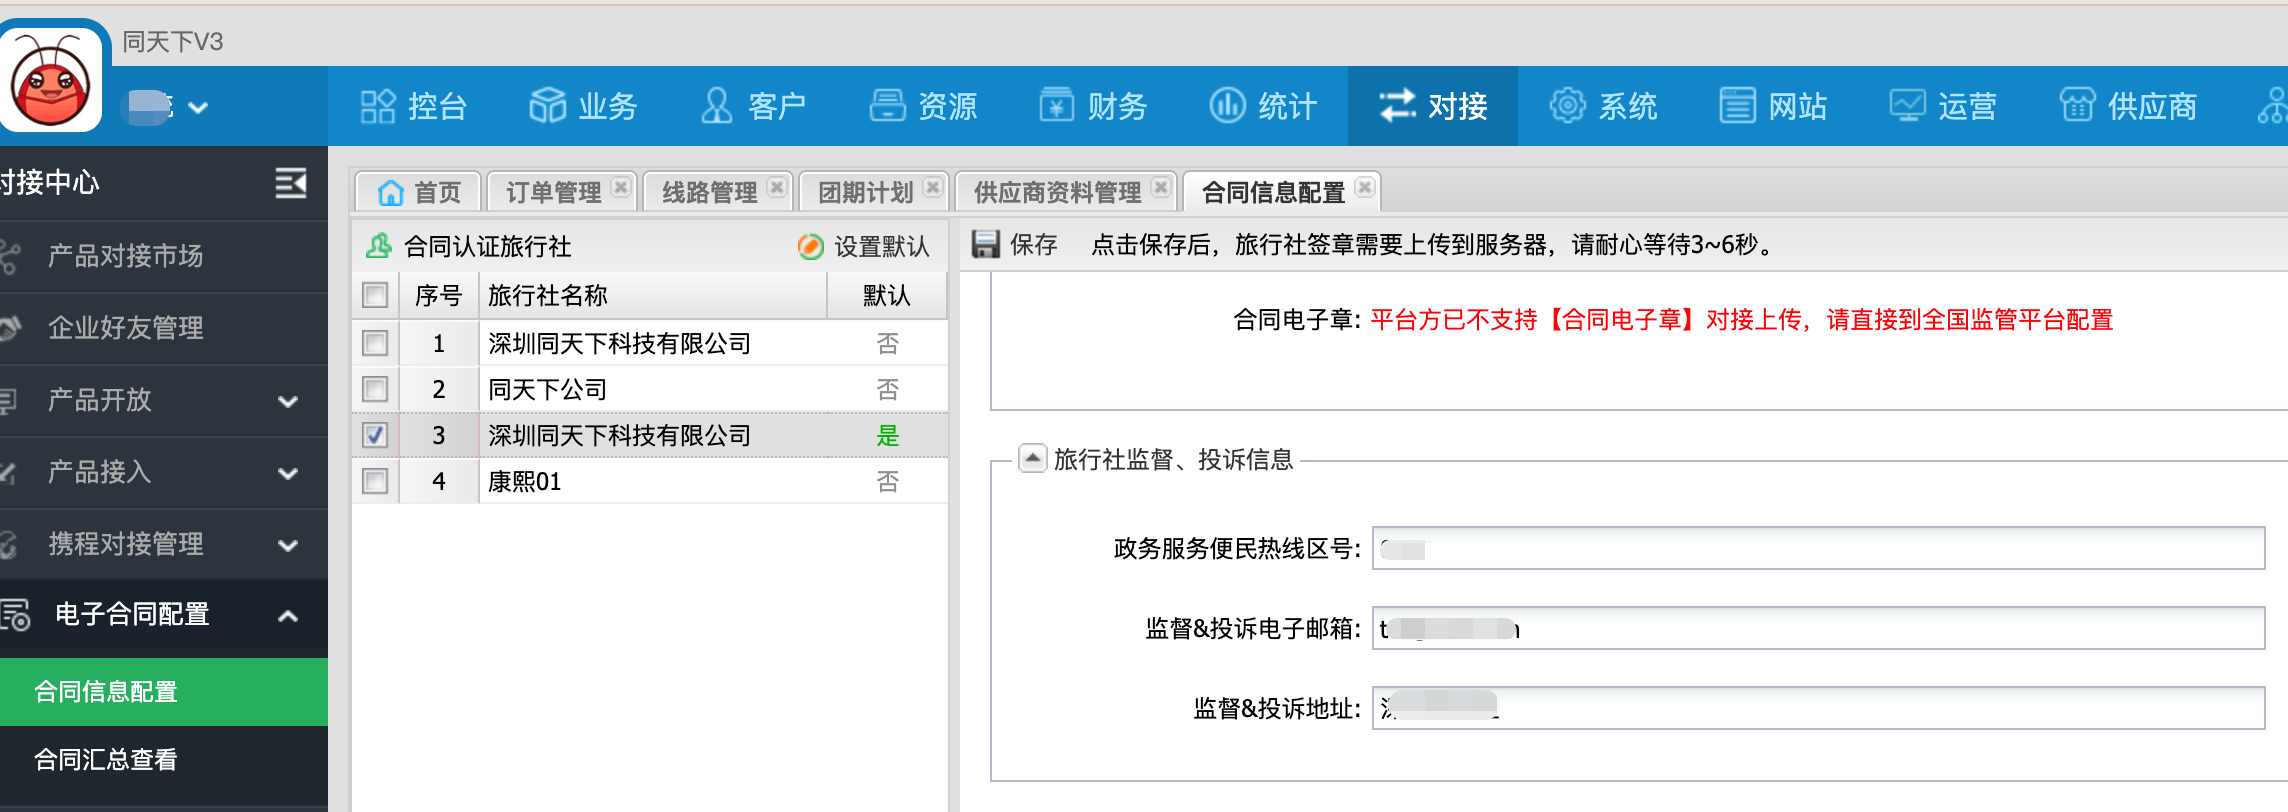The image size is (2288, 812).
Task: Click the Set Default (设置默认) icon
Action: point(810,246)
